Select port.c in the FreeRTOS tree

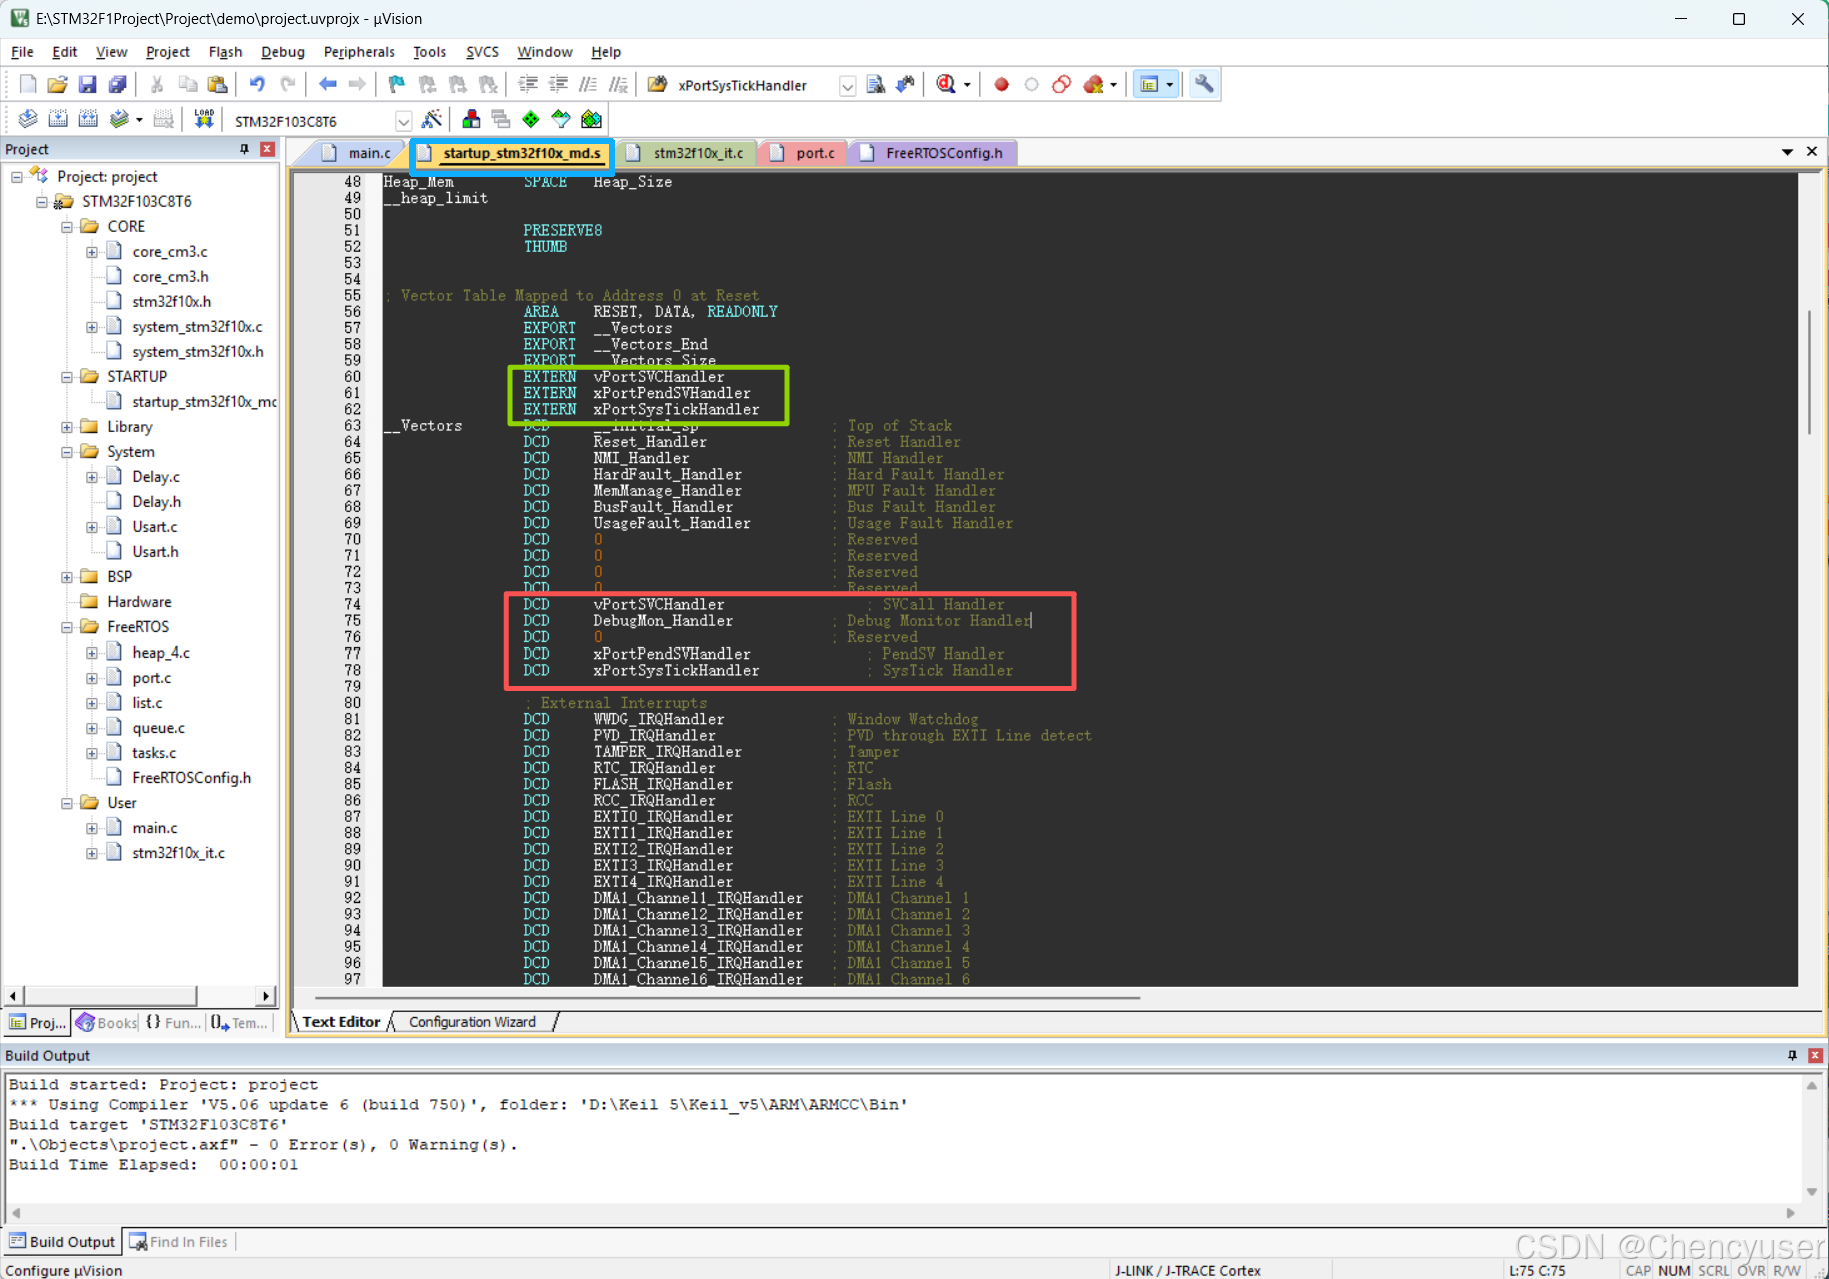[x=151, y=678]
